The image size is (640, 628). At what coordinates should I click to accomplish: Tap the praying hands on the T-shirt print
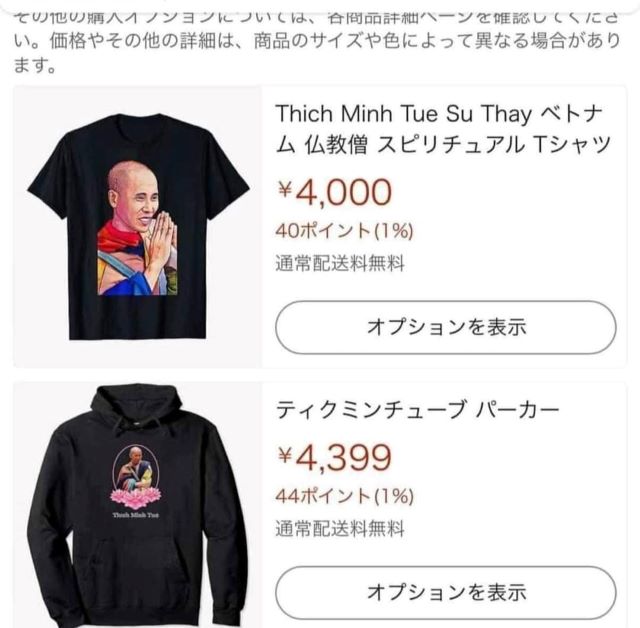[161, 246]
